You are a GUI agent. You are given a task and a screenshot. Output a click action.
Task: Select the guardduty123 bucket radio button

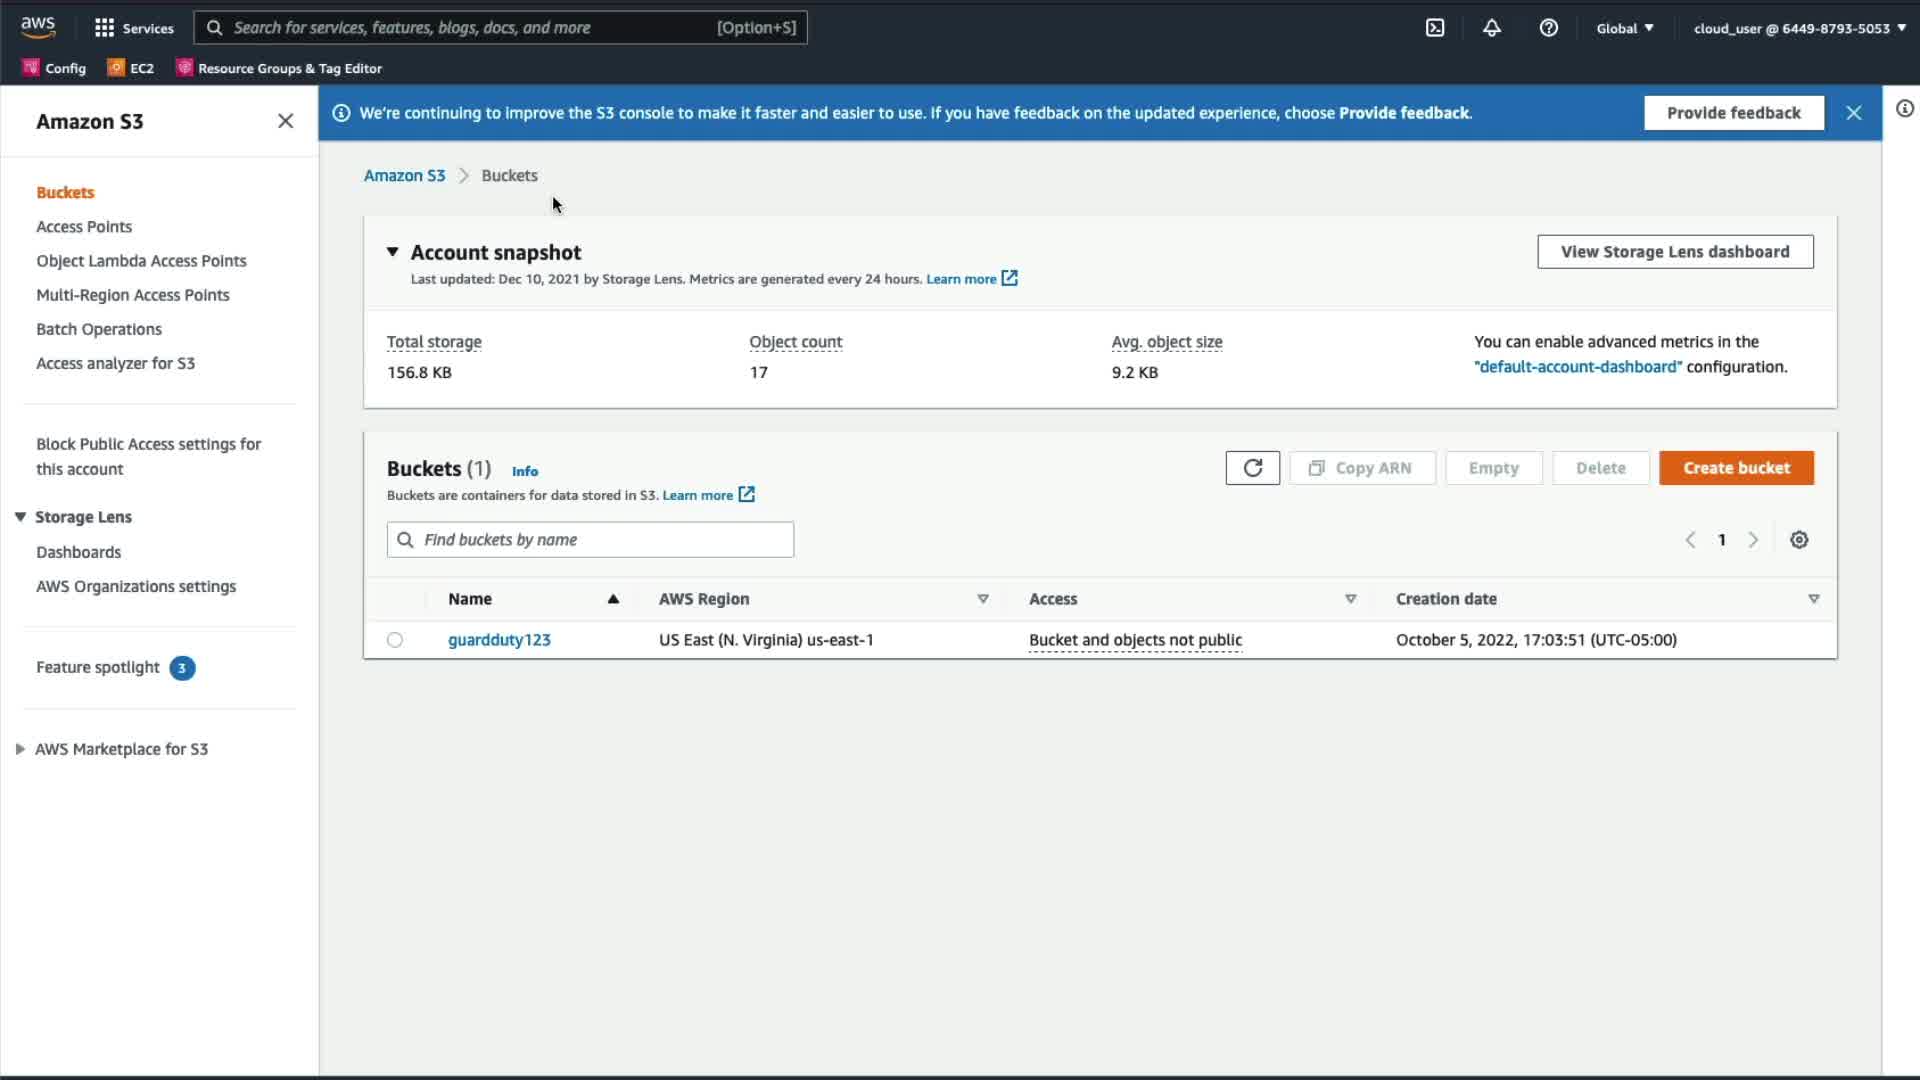[395, 640]
